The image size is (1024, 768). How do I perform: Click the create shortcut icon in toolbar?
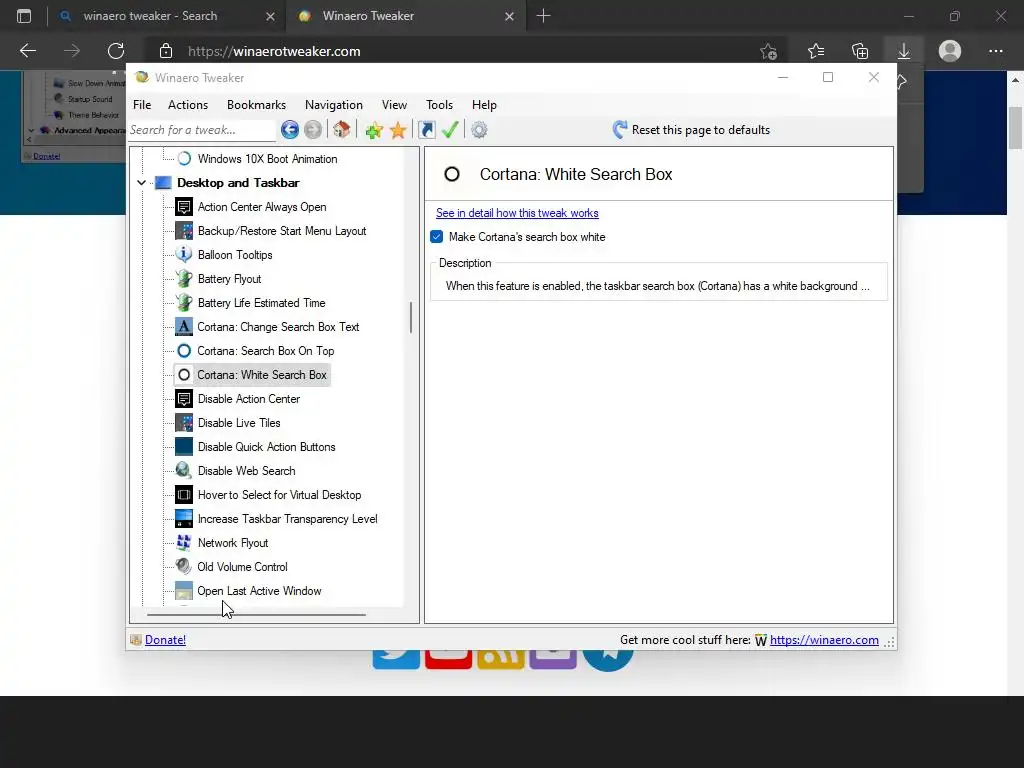click(426, 130)
